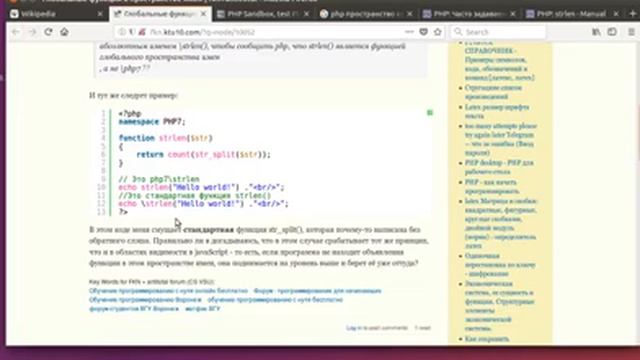The height and width of the screenshot is (360, 640).
Task: Click the browser forward arrow
Action: tap(32, 32)
